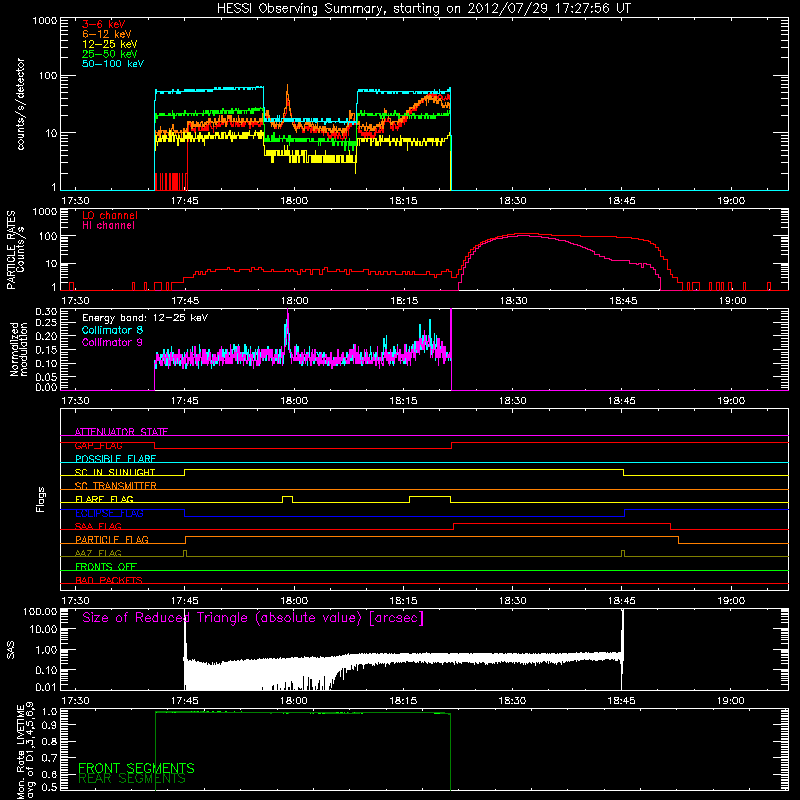Click the SAA FLAG label
Image resolution: width=800 pixels, height=800 pixels.
(98, 526)
